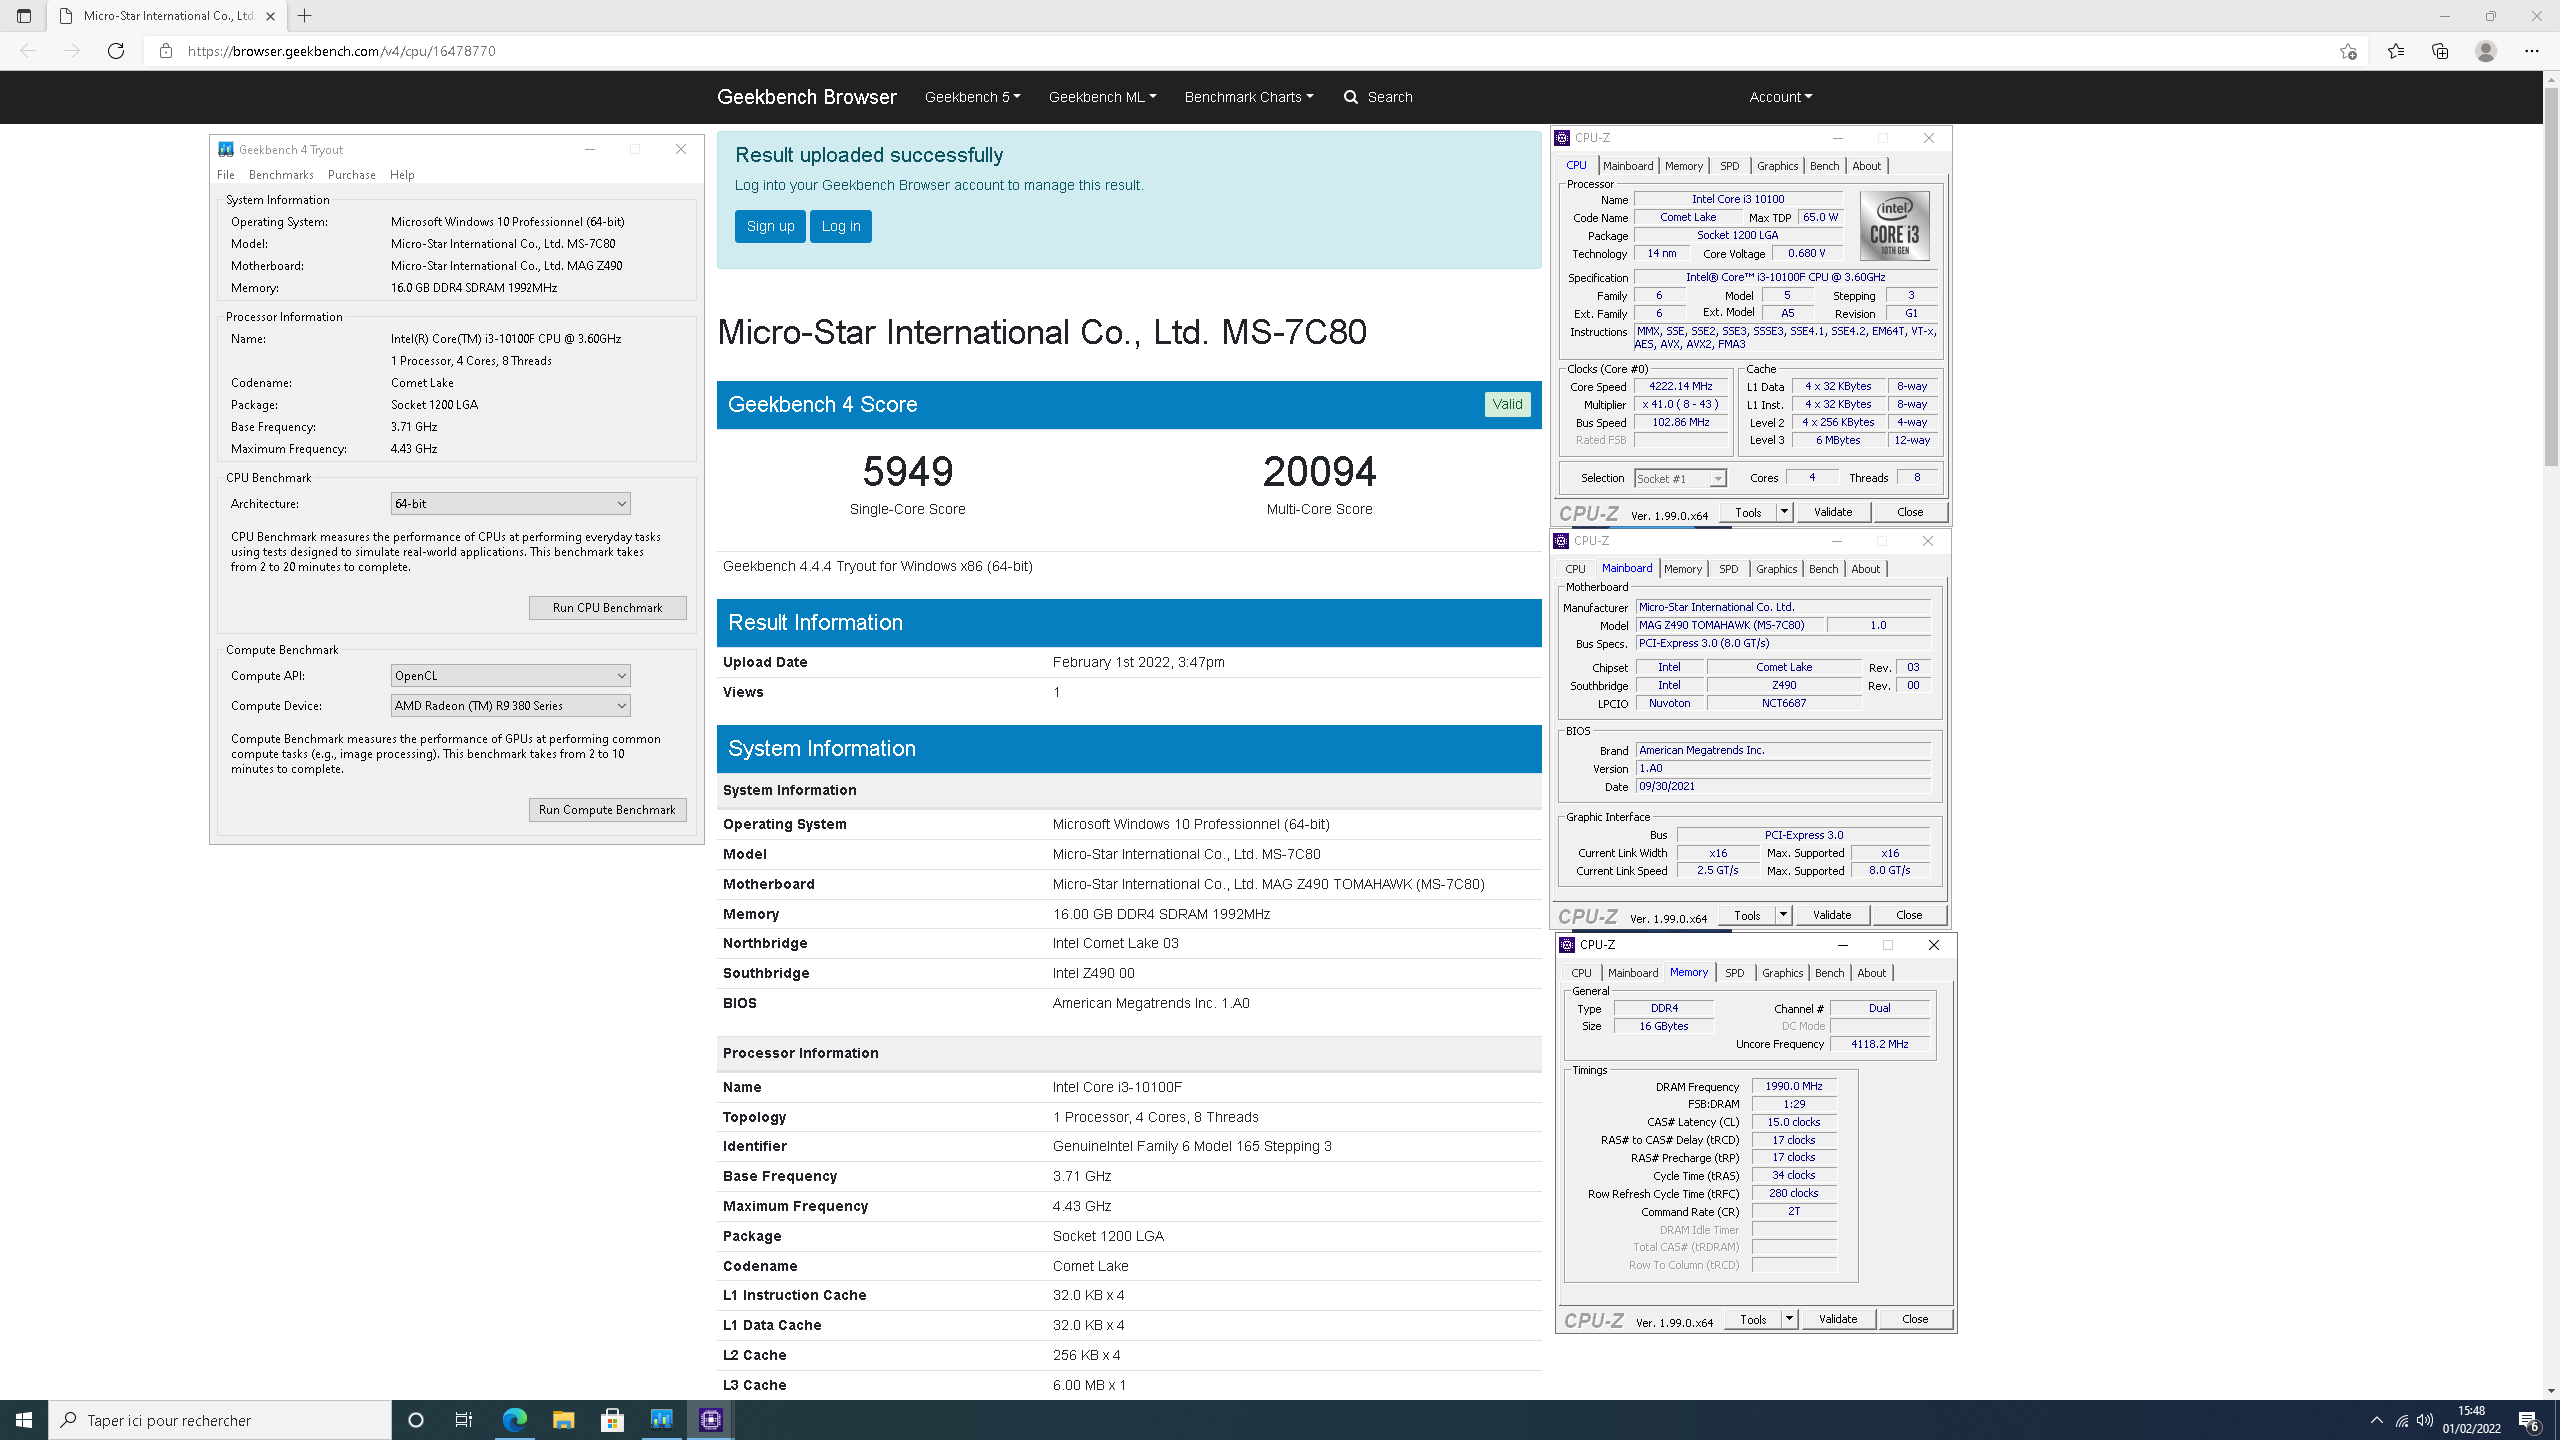Click the volume speaker tray icon
2560x1440 pixels.
2425,1420
